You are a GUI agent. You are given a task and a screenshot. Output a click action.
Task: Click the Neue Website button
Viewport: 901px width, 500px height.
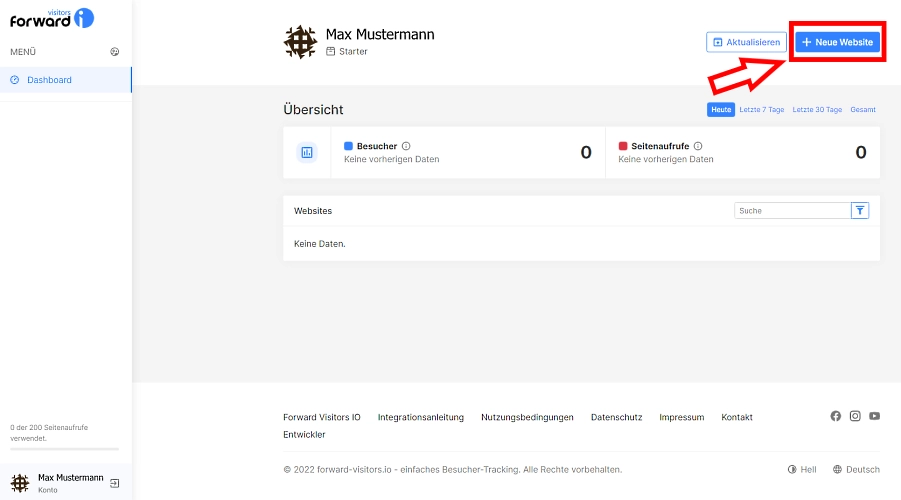click(837, 42)
